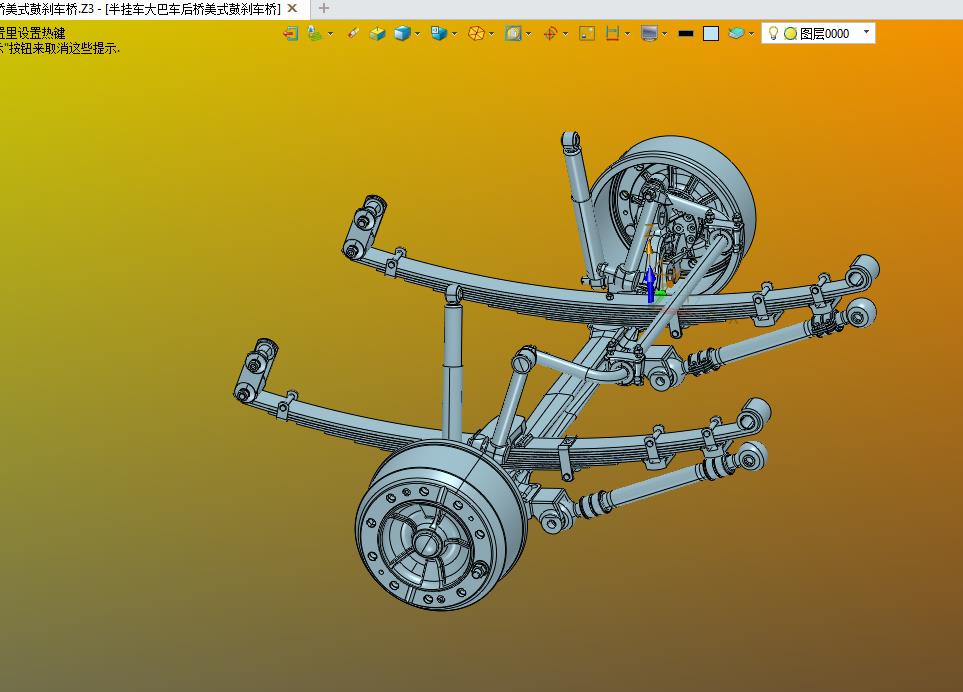The width and height of the screenshot is (963, 692).
Task: Click the yellow box display icon
Action: point(377,33)
